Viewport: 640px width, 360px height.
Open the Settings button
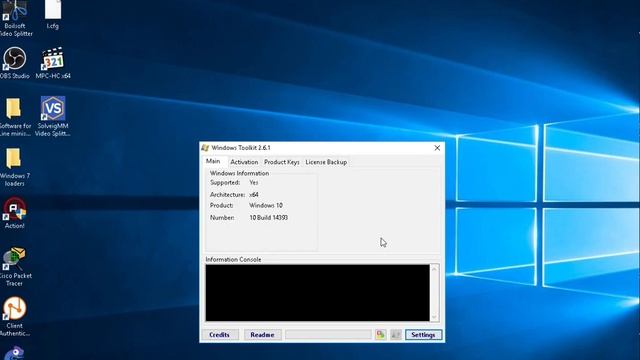pyautogui.click(x=423, y=335)
